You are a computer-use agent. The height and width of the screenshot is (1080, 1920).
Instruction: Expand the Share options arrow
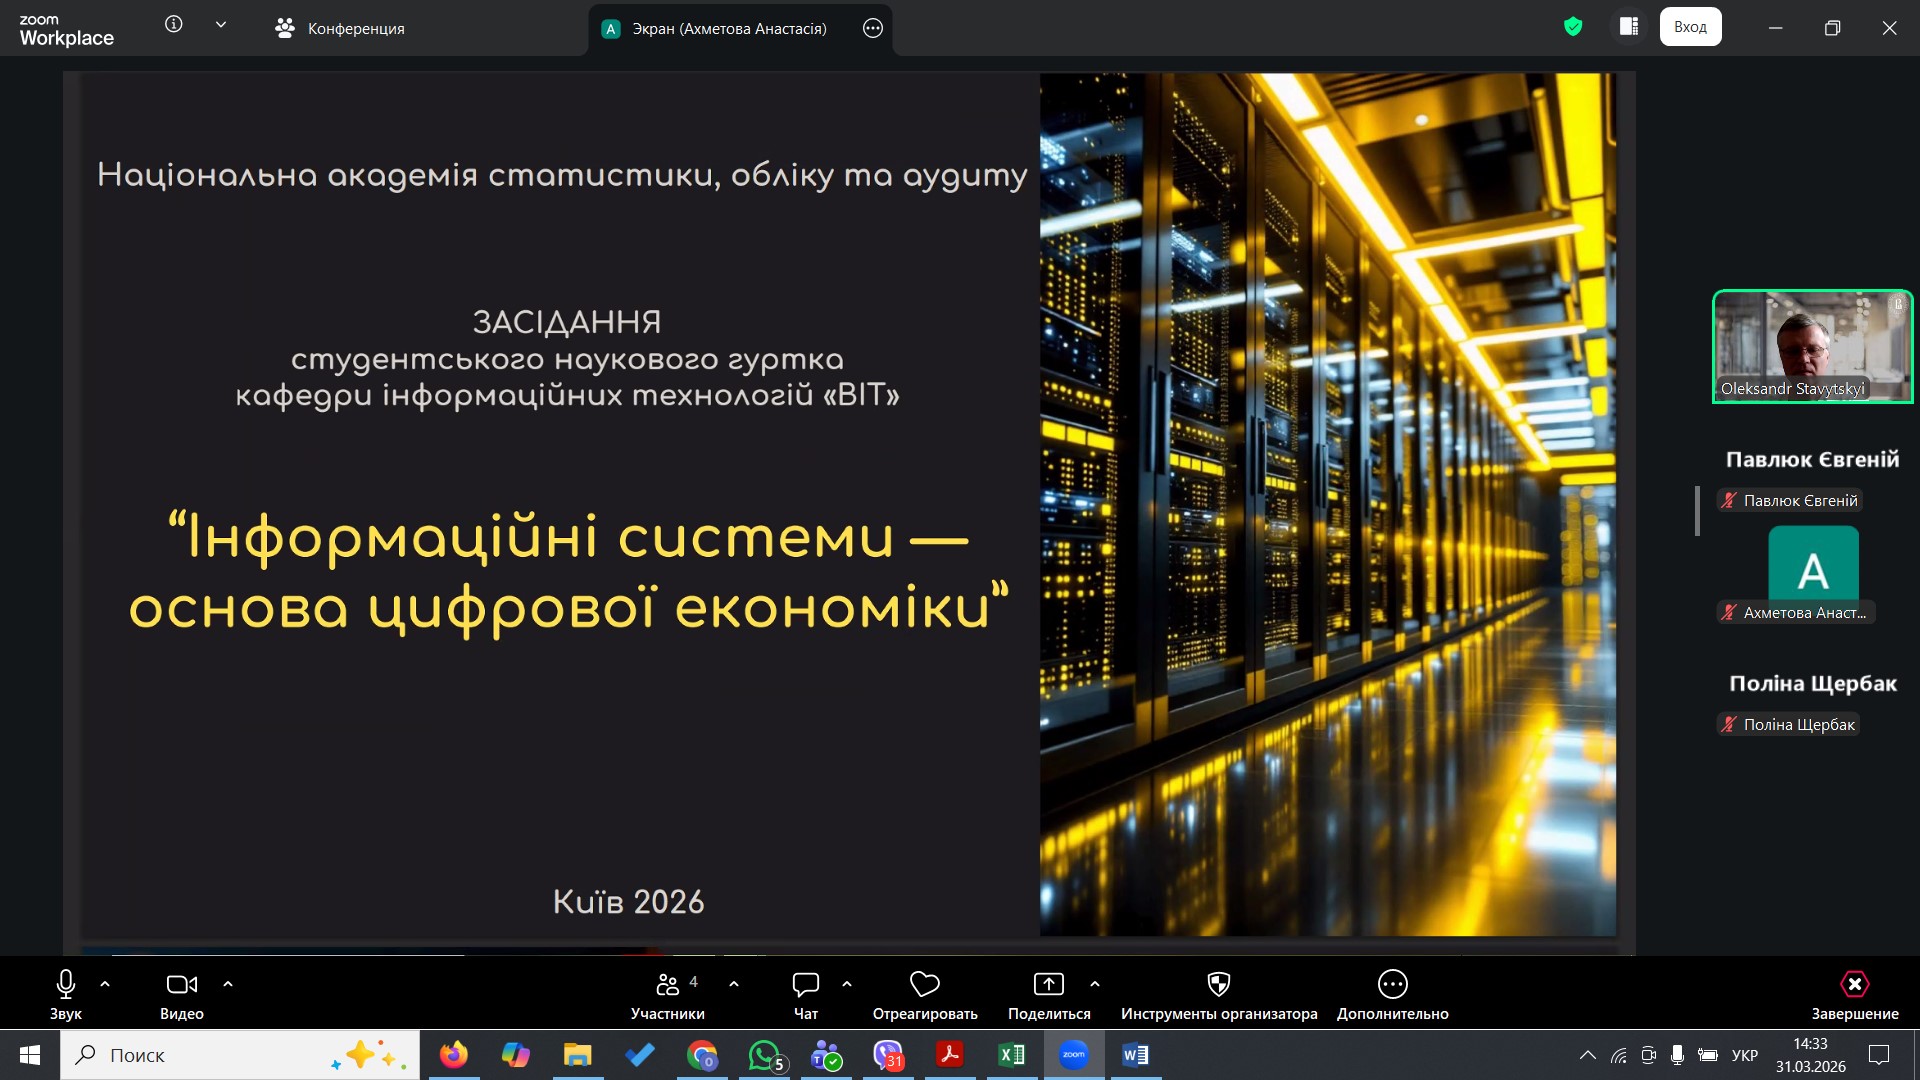1095,984
